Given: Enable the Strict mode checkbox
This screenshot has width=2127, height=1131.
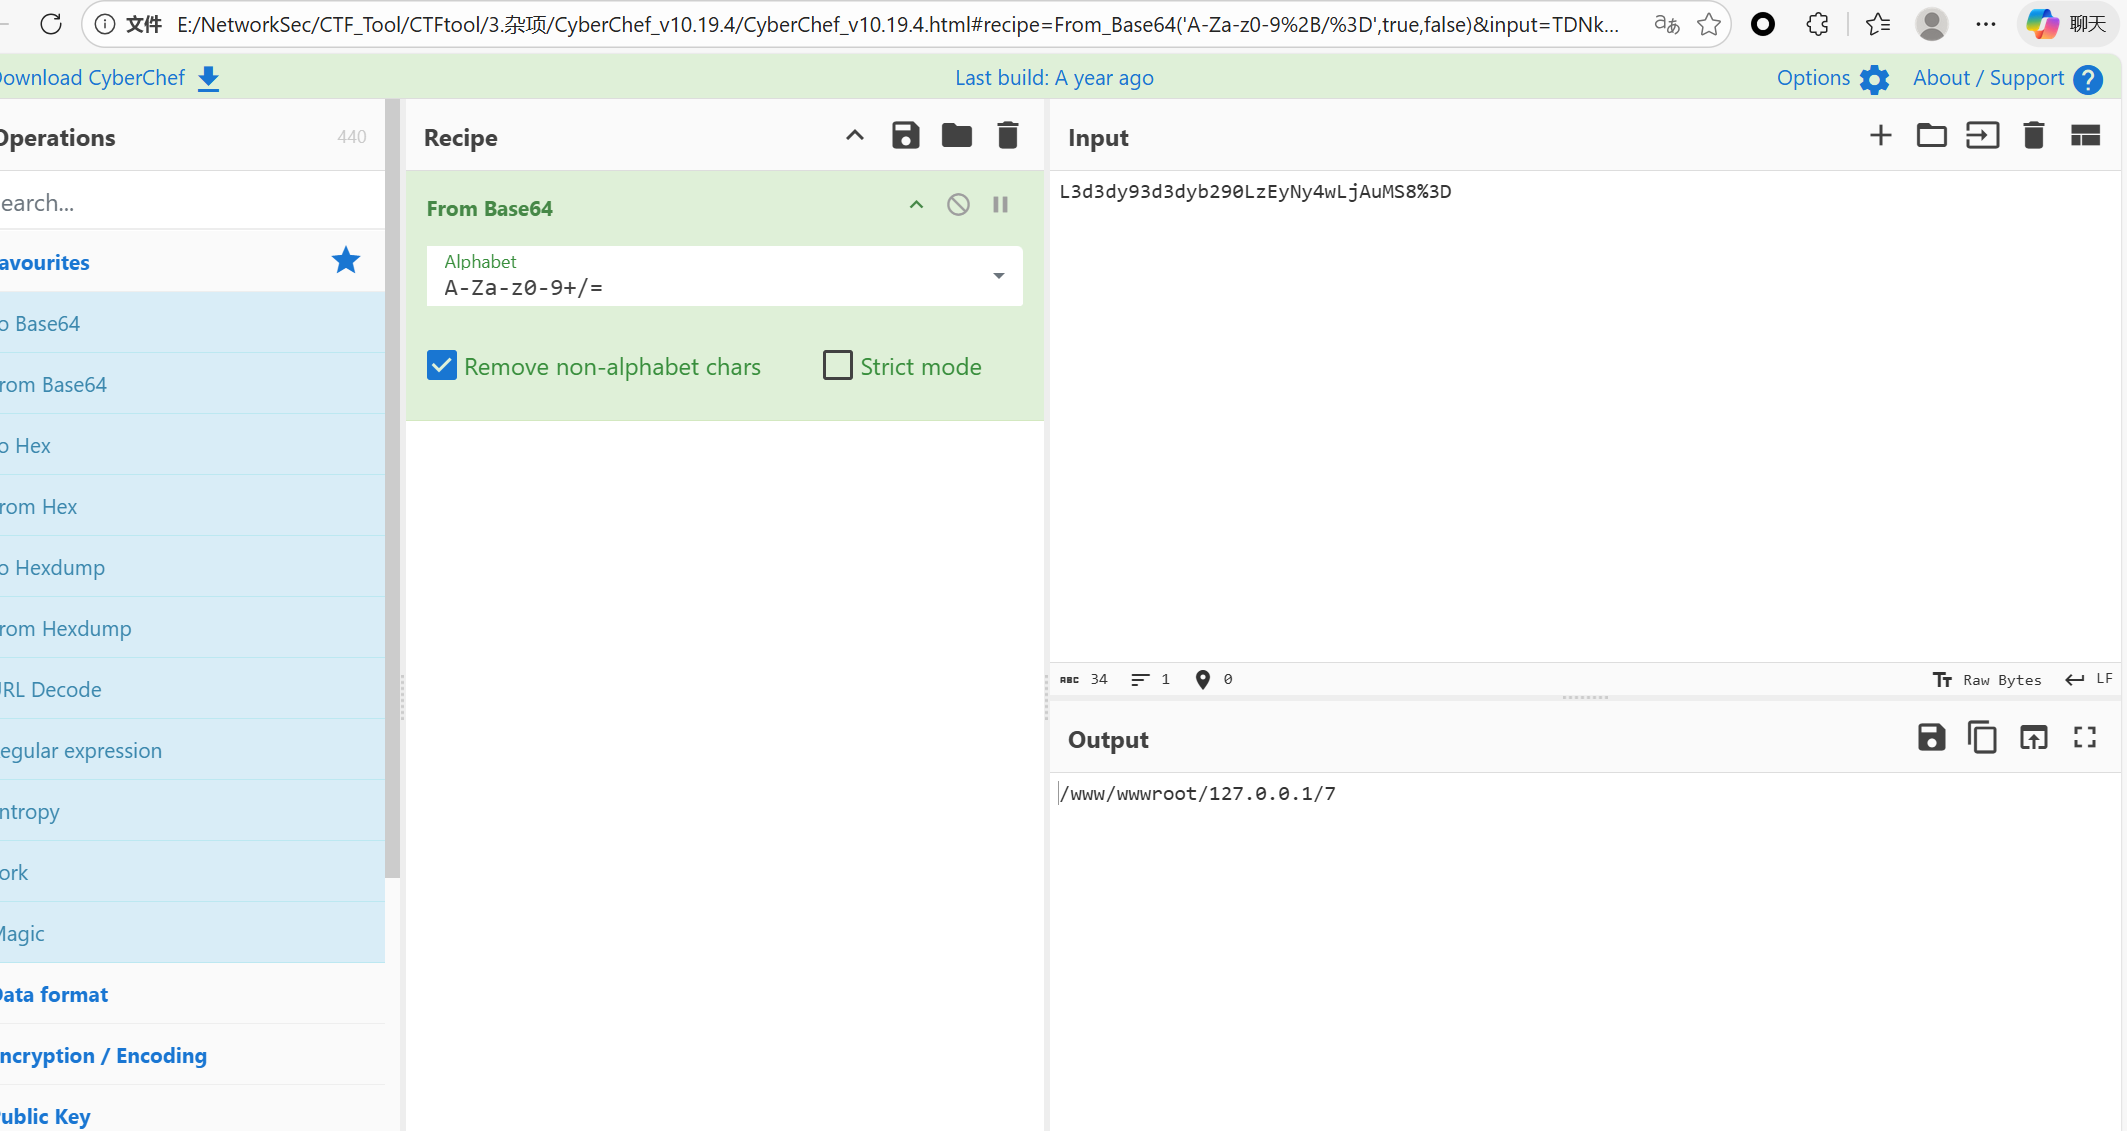Looking at the screenshot, I should tap(837, 366).
